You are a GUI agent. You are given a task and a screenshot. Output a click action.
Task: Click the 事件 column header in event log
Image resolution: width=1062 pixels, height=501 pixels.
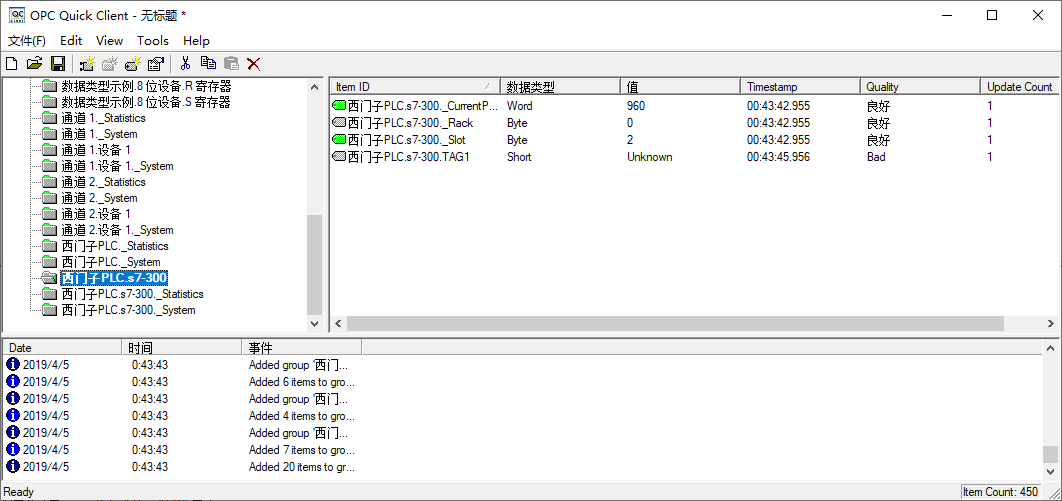click(301, 348)
